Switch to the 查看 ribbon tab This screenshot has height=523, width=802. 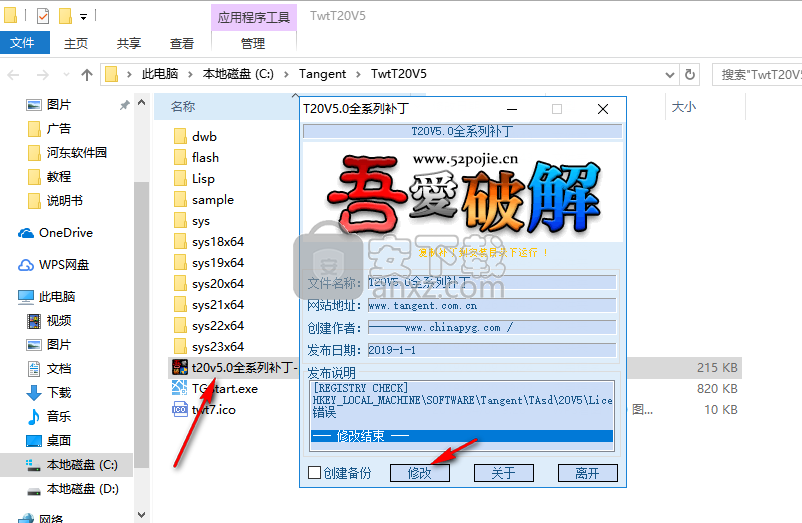(182, 43)
